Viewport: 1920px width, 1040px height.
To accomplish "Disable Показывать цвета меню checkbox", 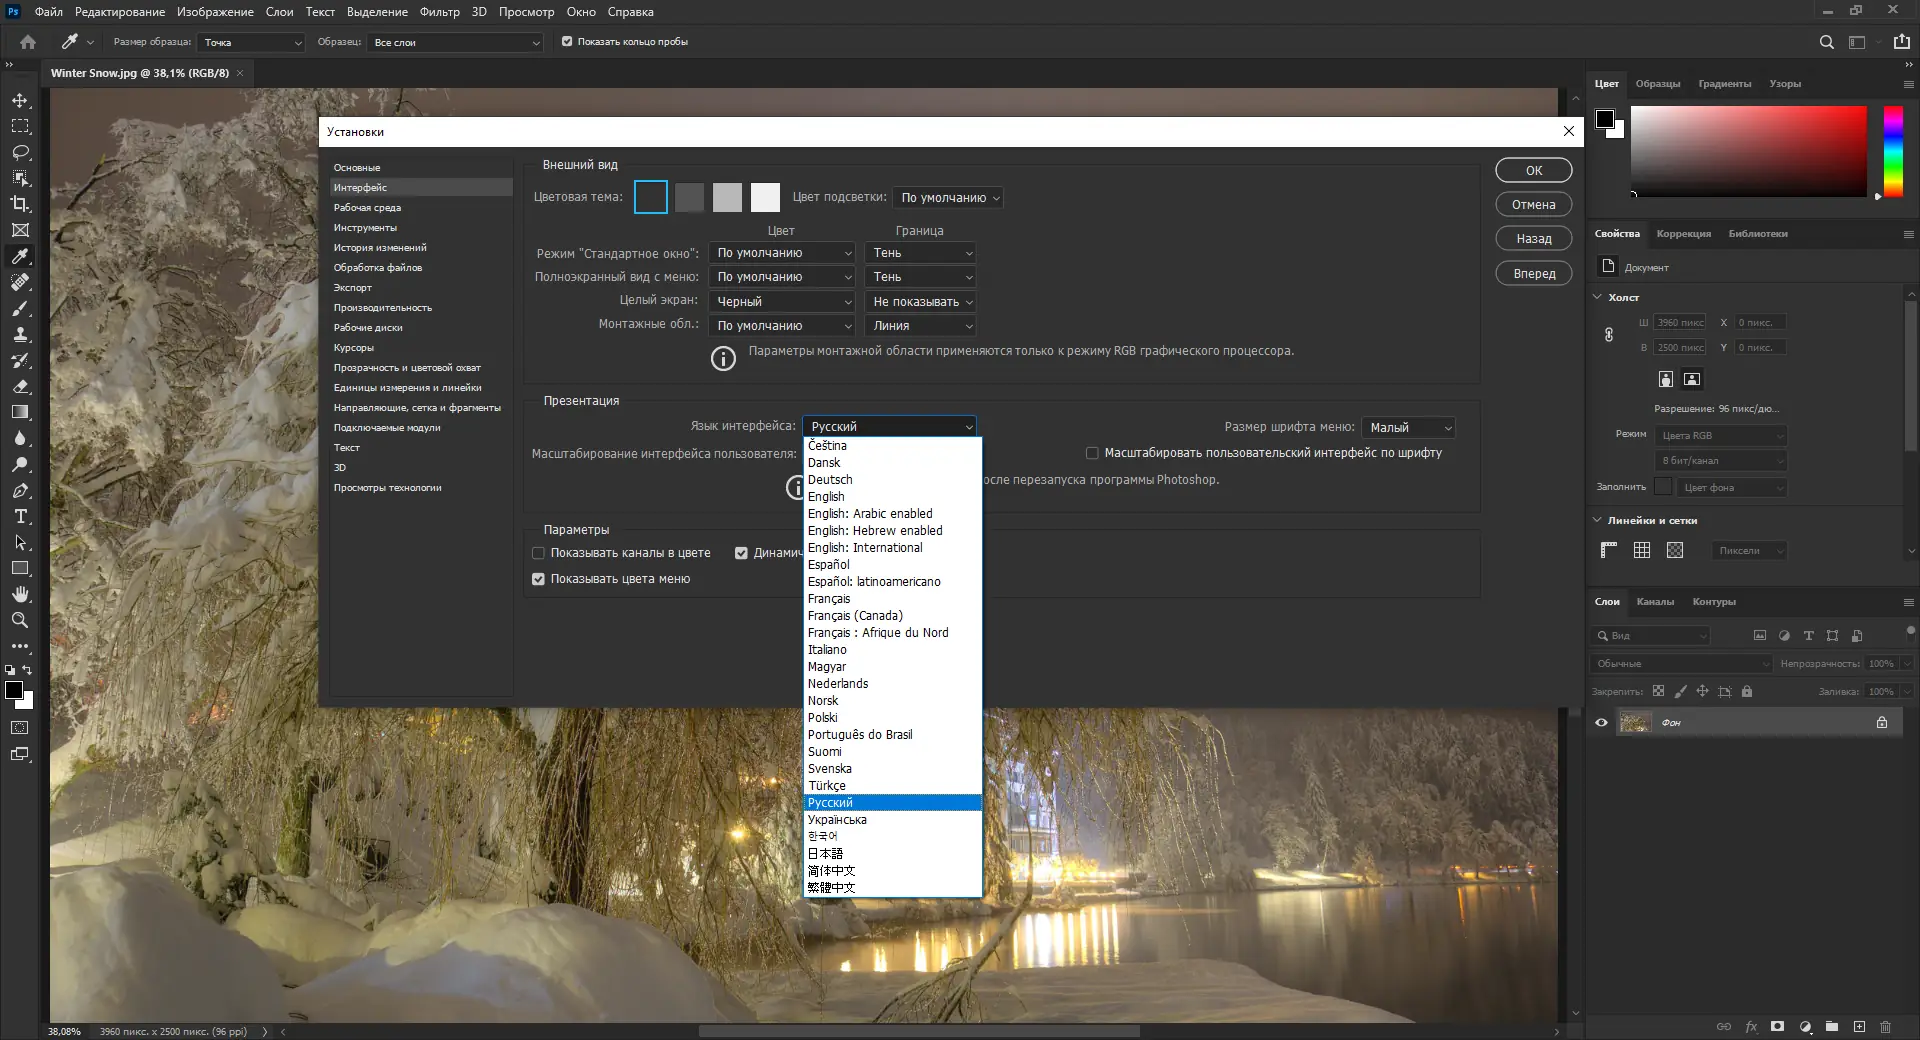I will click(x=538, y=579).
